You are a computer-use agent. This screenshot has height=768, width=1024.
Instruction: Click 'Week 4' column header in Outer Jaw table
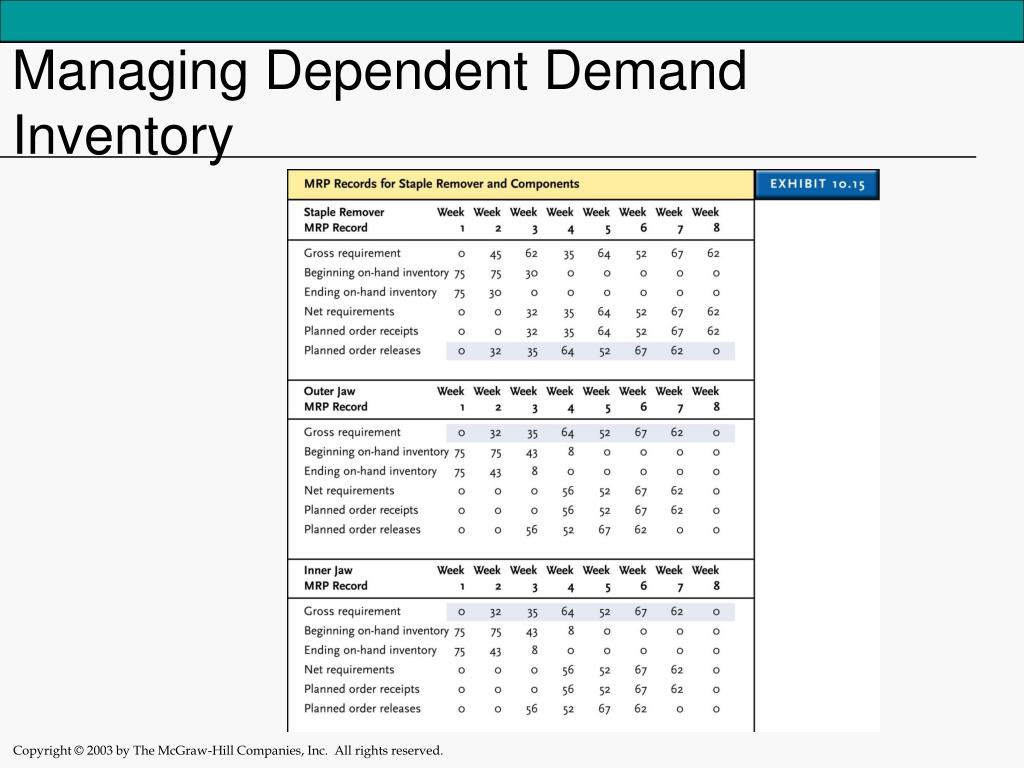point(560,399)
